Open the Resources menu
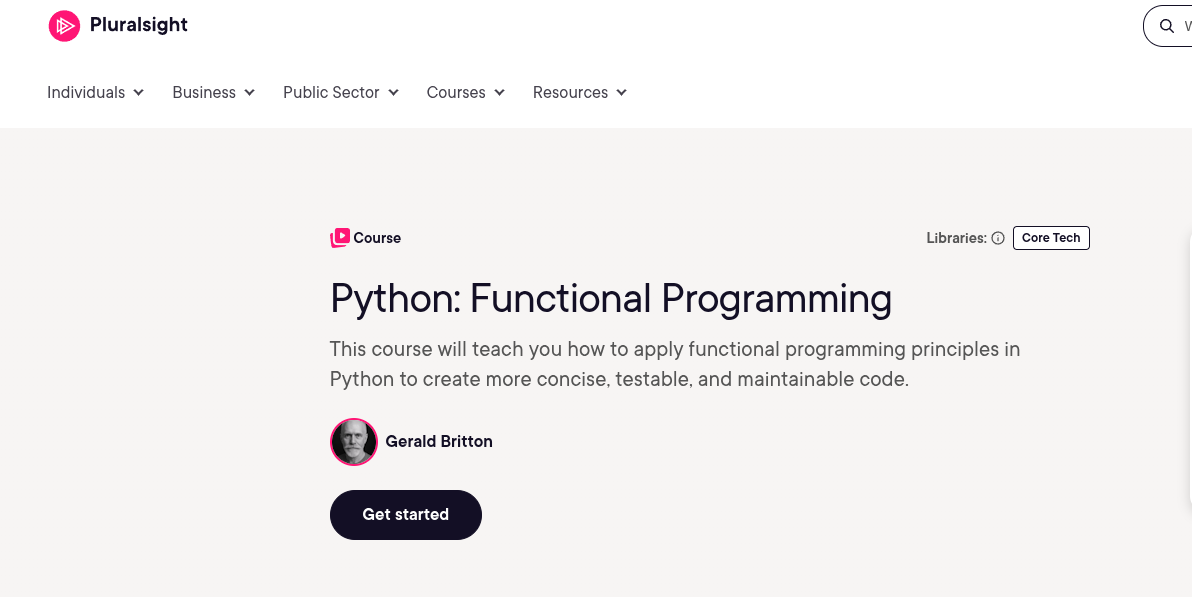The height and width of the screenshot is (597, 1192). 580,92
